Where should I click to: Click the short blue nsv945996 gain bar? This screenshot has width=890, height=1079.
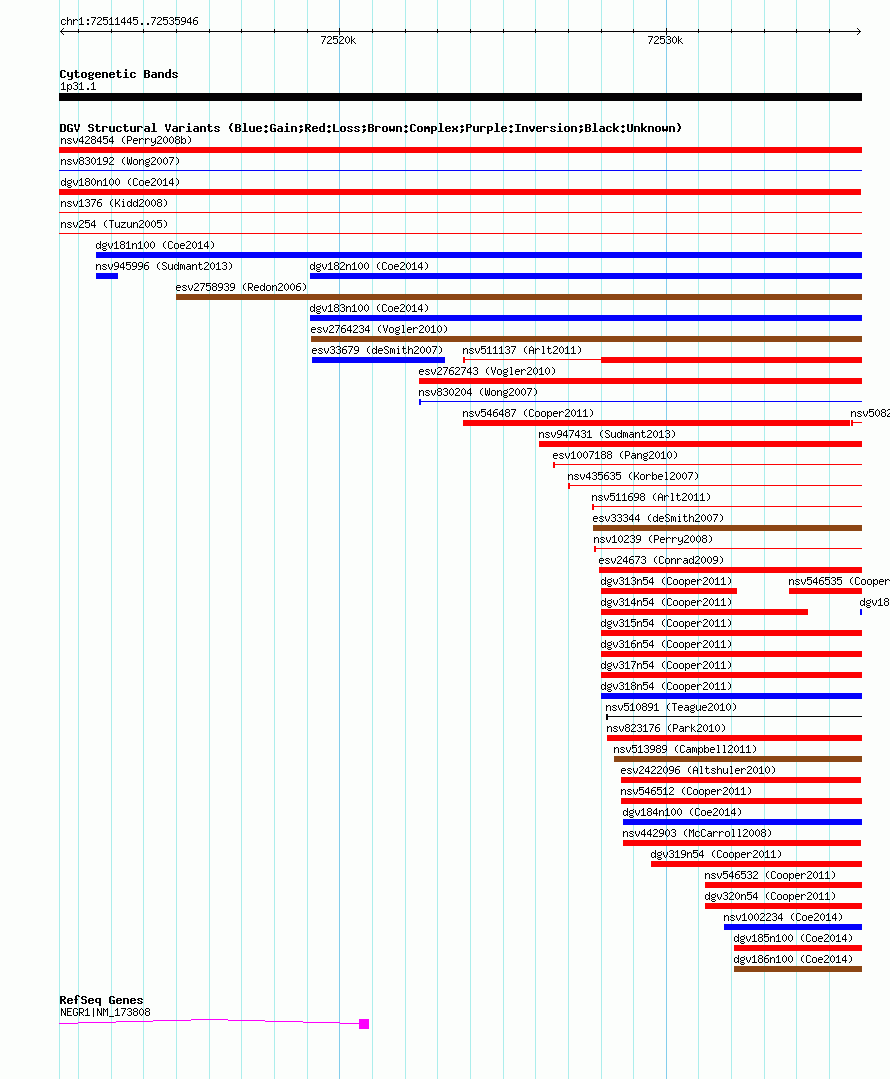point(107,276)
